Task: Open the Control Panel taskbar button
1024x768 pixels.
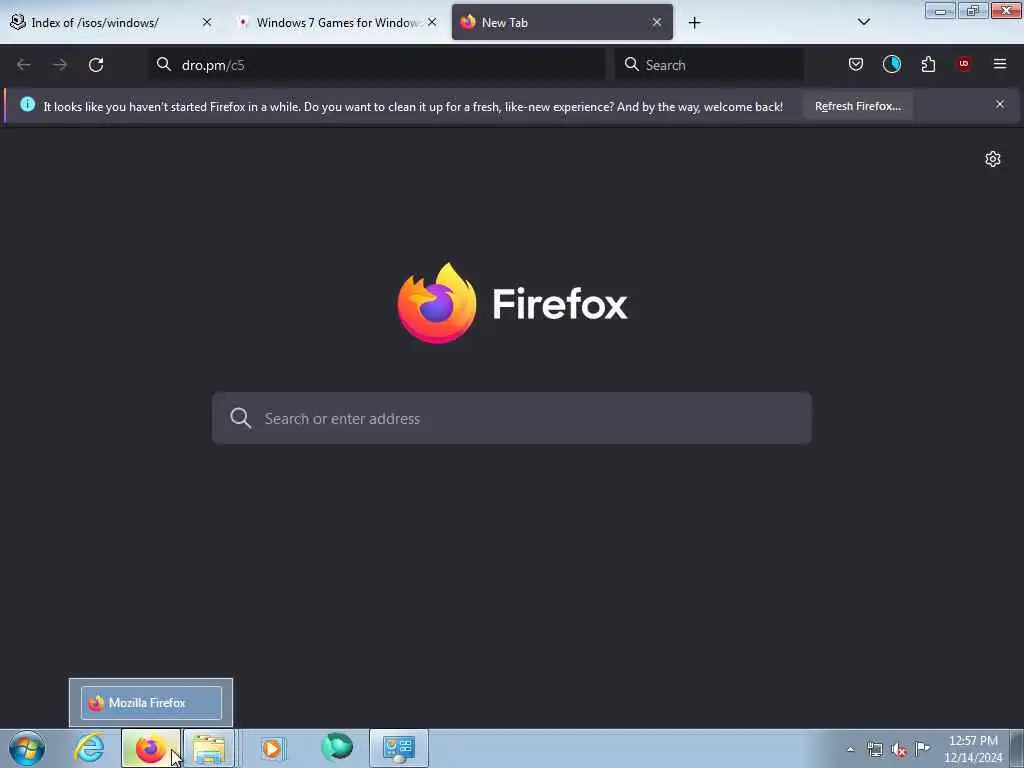Action: click(x=399, y=748)
